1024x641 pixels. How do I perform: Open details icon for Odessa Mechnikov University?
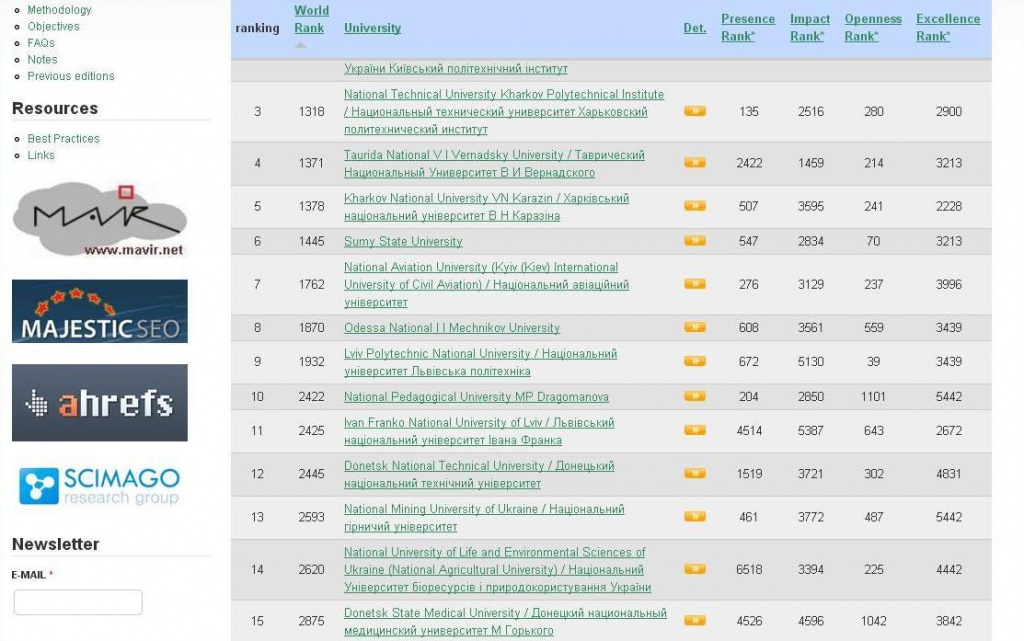tap(695, 327)
